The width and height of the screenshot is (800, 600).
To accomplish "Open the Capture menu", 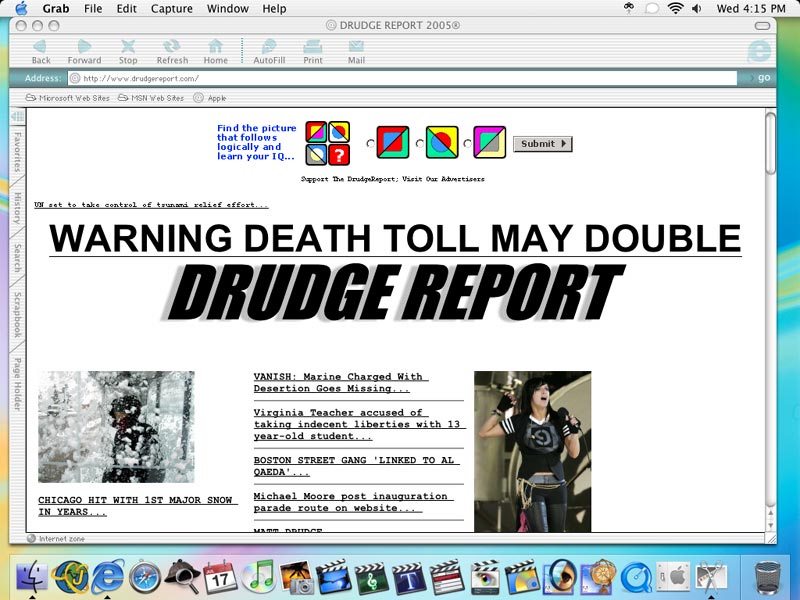I will coord(171,8).
